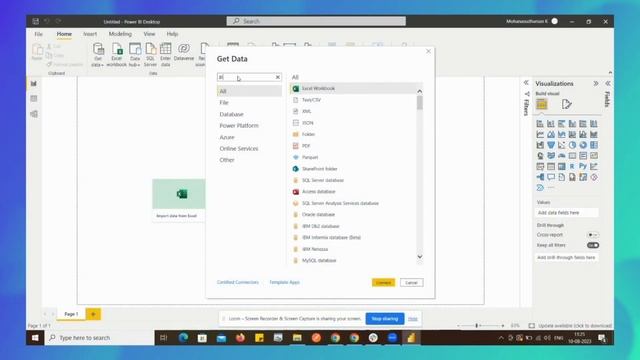Expand the Filters pane chevron
This screenshot has width=640, height=360.
pos(526,83)
